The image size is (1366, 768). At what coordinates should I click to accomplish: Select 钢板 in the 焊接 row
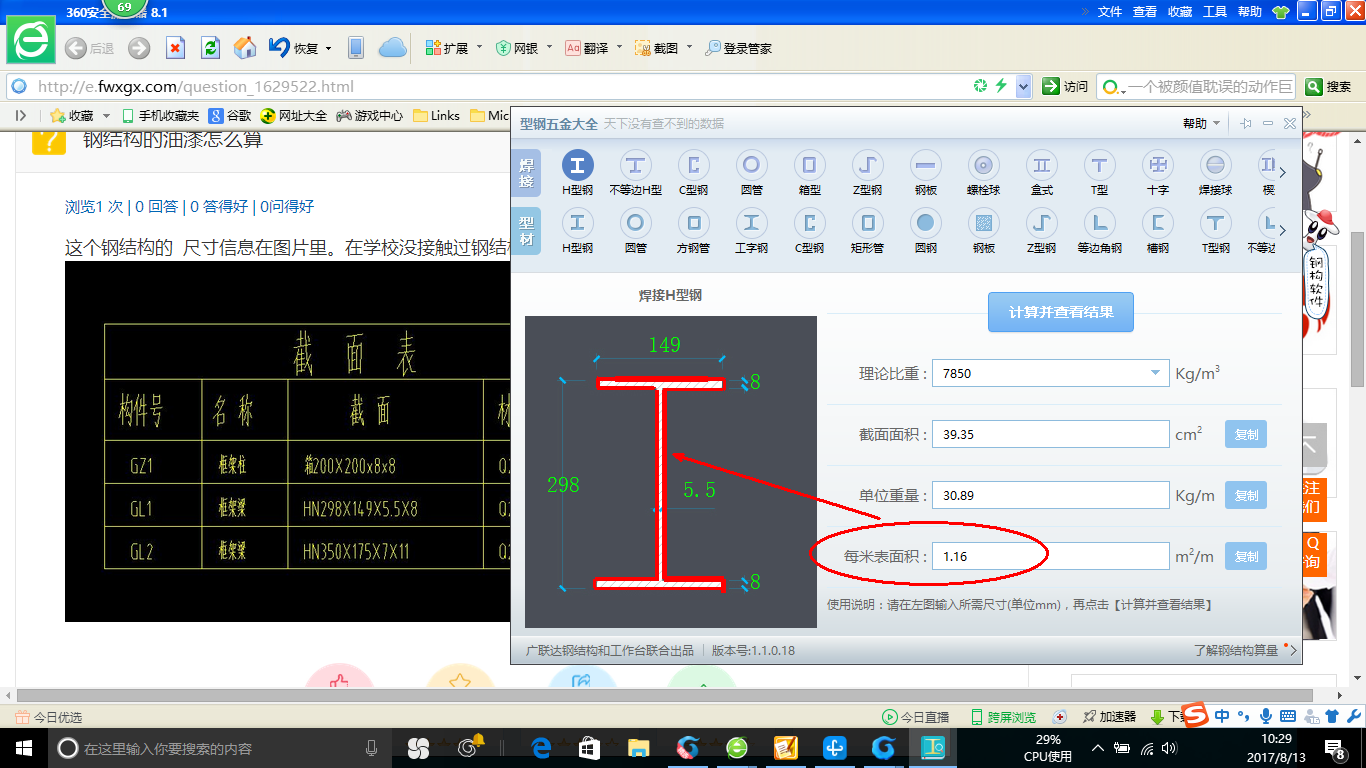click(925, 172)
